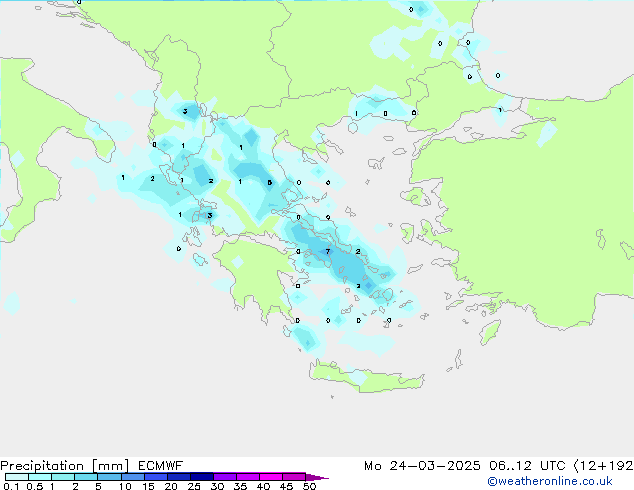Screen dimensions: 634x490
Task: Click the "25" legend scale label
Action: (x=194, y=486)
